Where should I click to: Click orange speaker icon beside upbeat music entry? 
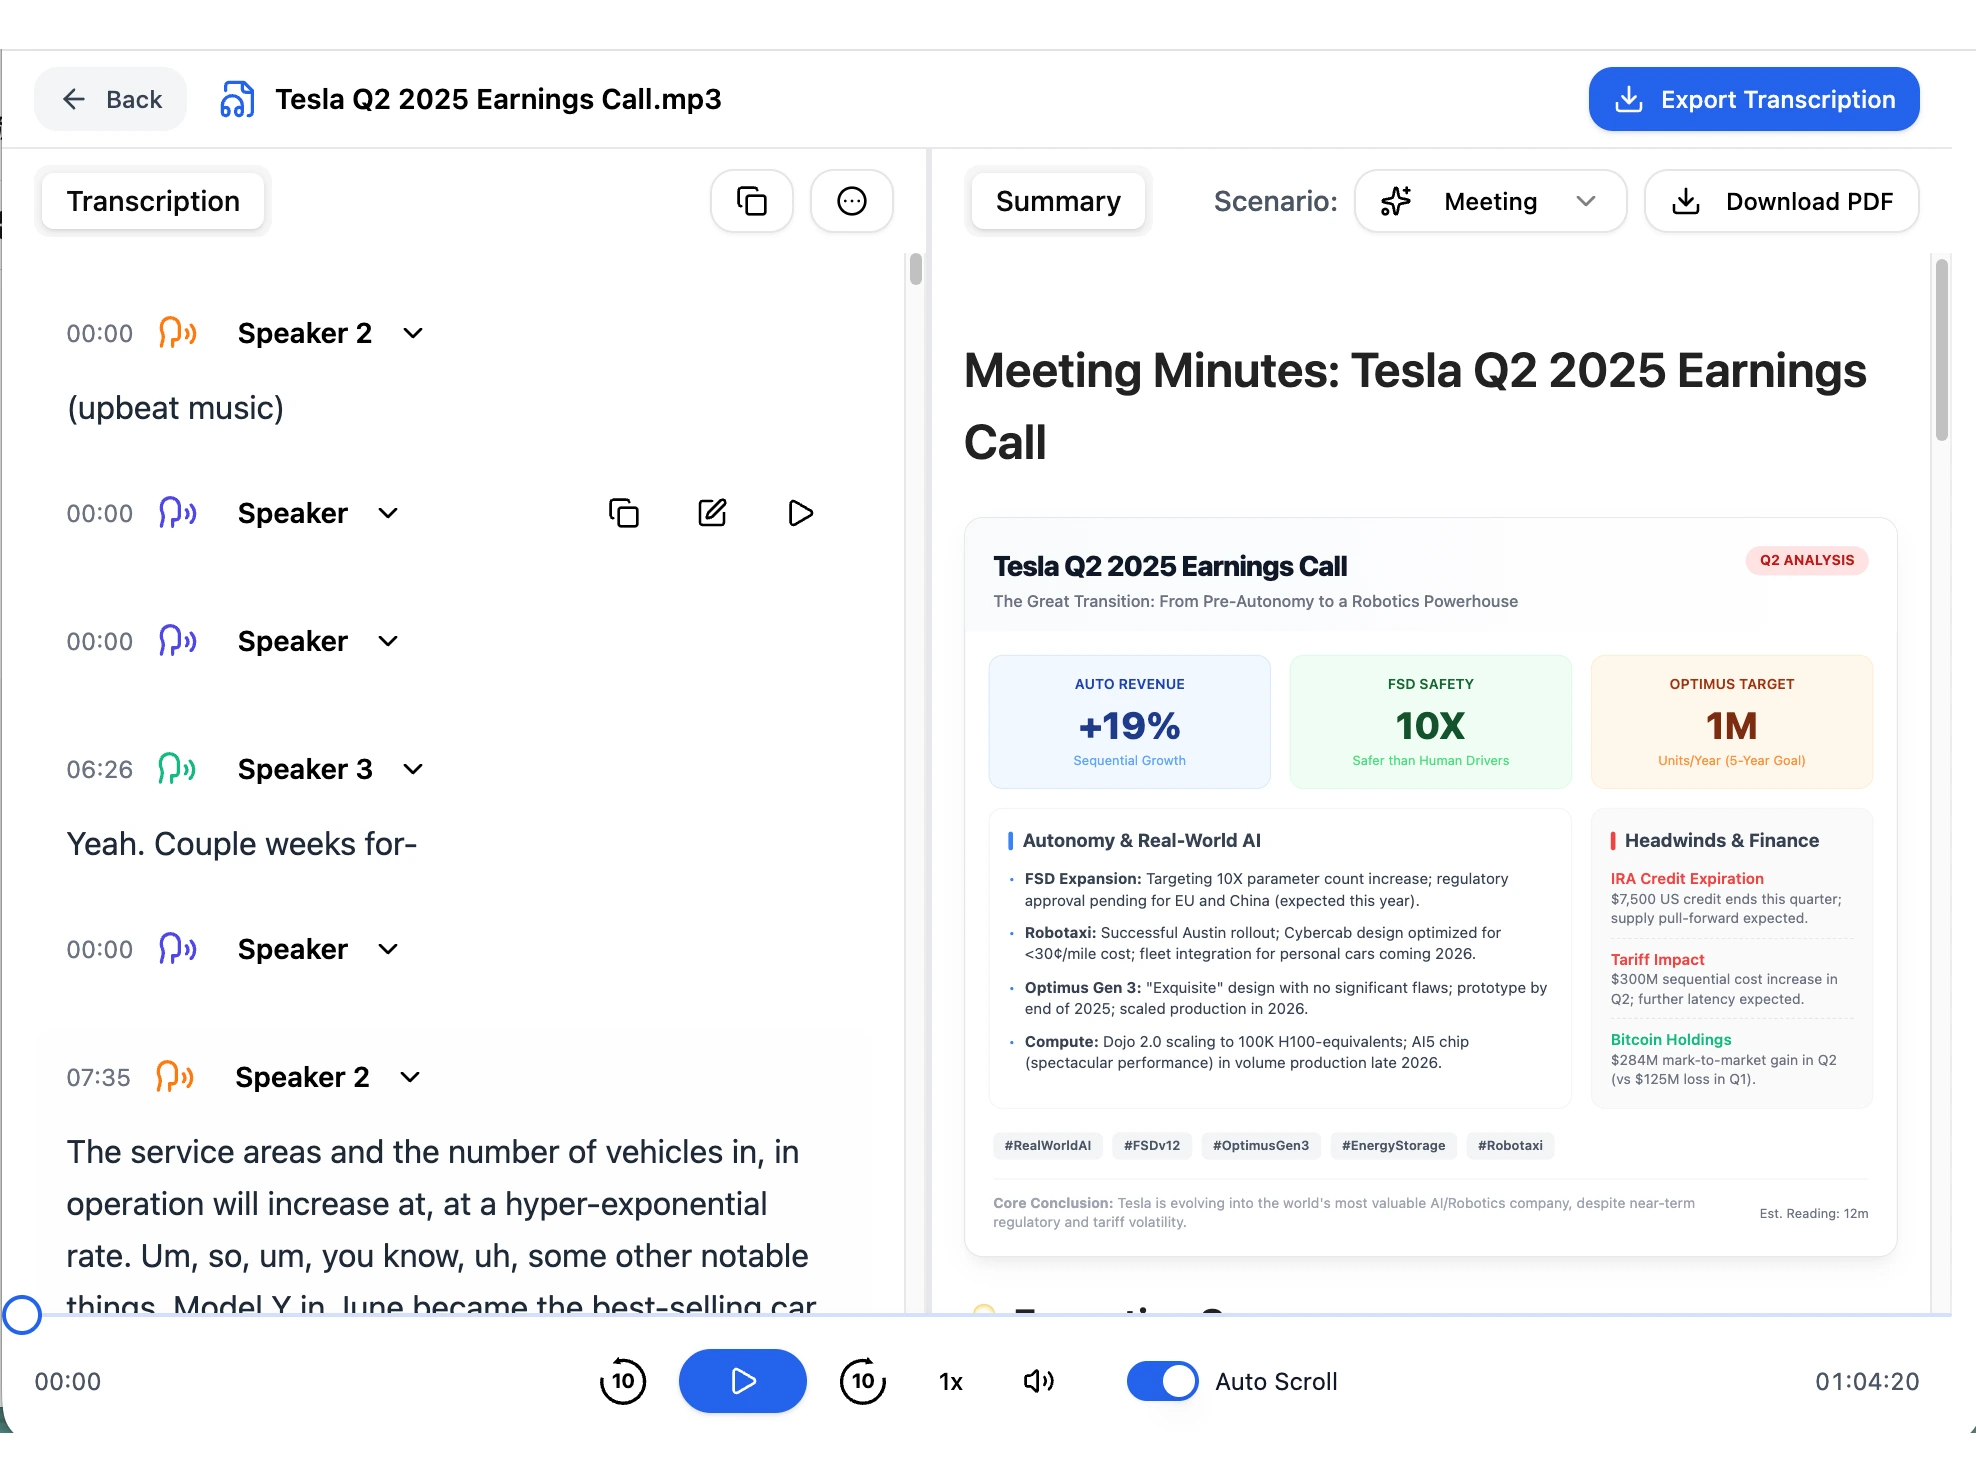(178, 333)
